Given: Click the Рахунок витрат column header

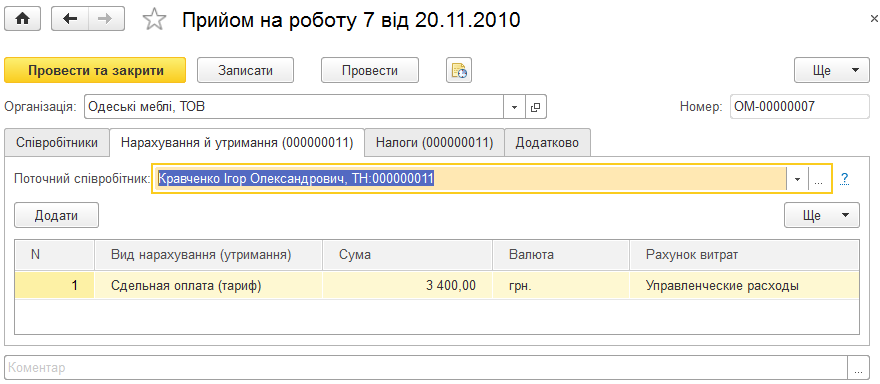Looking at the screenshot, I should click(x=744, y=255).
